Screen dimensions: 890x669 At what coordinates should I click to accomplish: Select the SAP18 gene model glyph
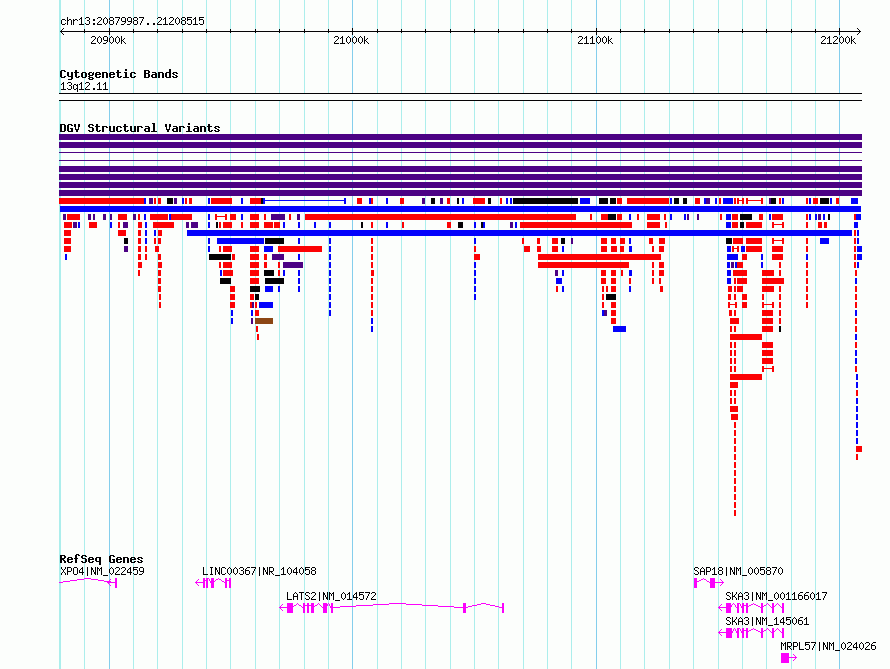click(708, 583)
